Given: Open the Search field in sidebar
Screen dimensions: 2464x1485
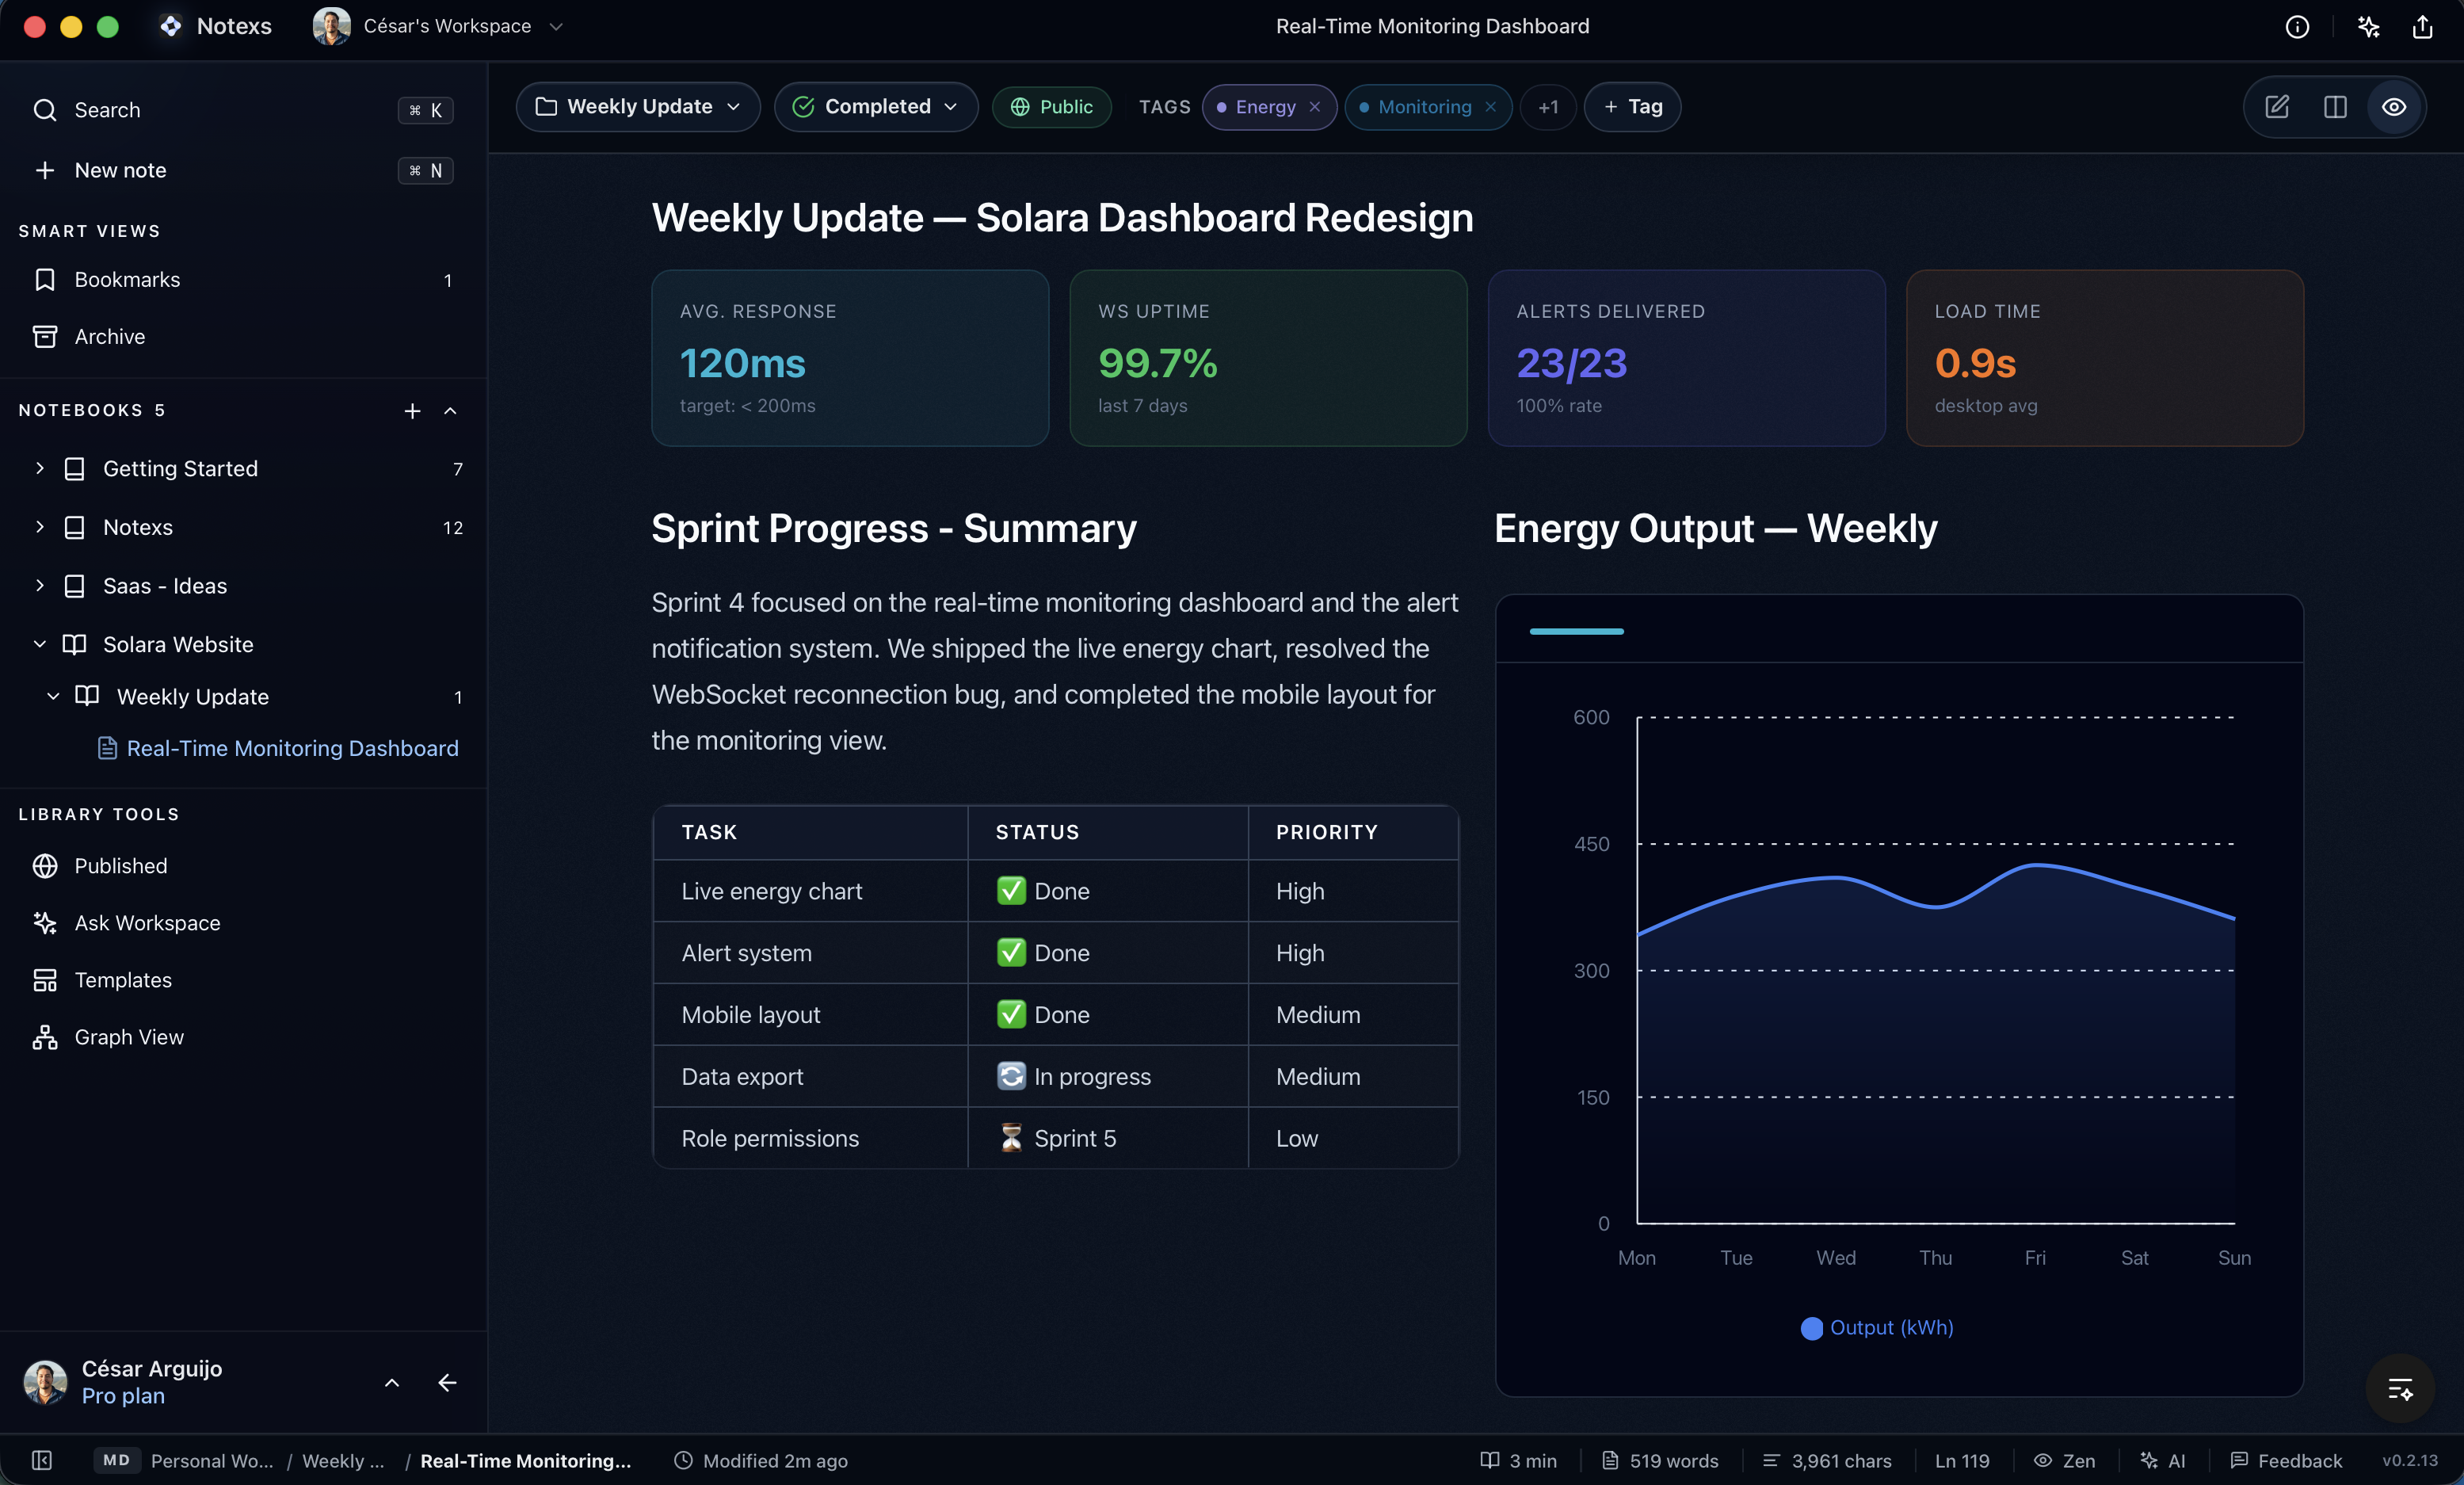Looking at the screenshot, I should coord(243,110).
